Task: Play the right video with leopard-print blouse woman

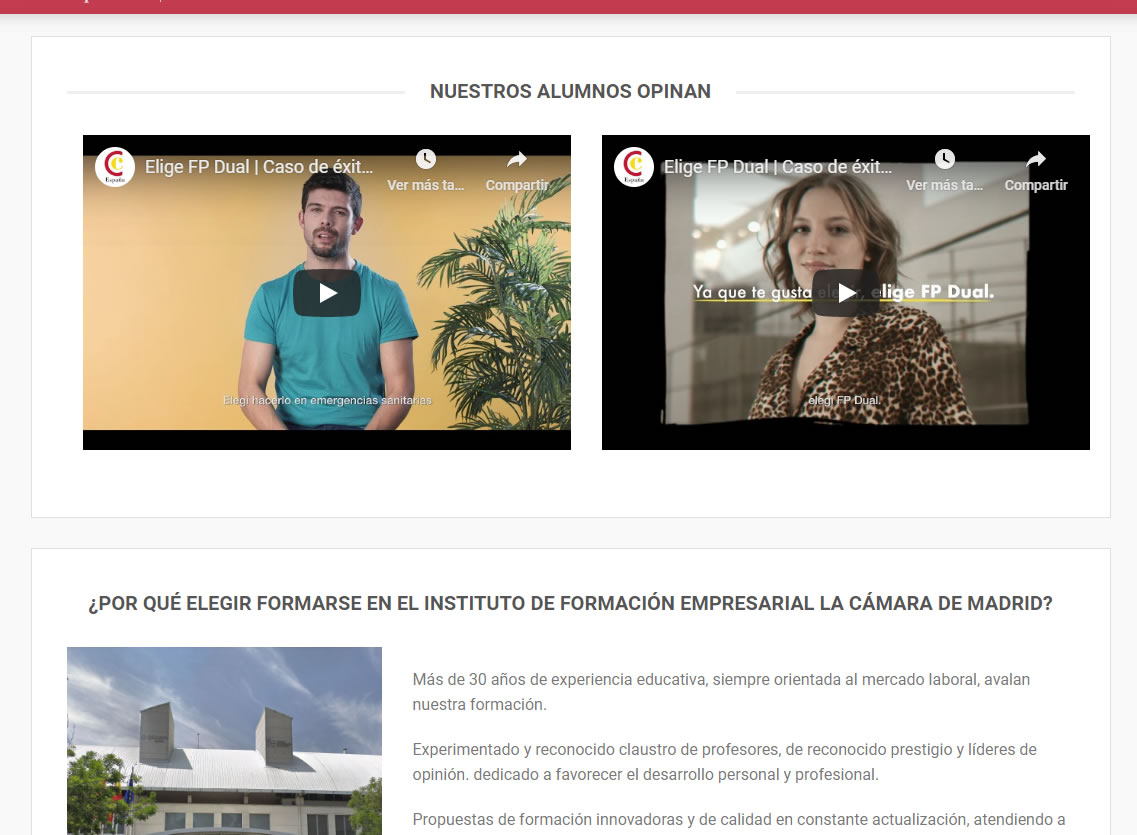Action: click(845, 293)
